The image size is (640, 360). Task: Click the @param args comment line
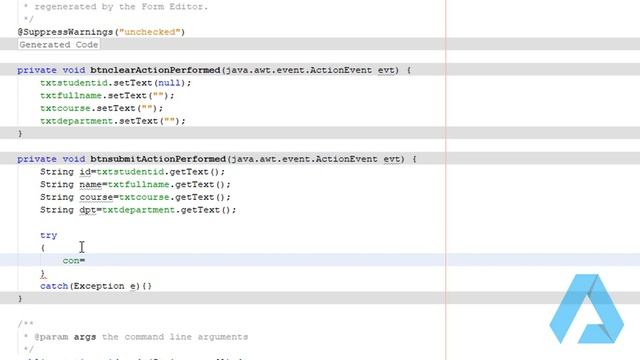(x=136, y=337)
